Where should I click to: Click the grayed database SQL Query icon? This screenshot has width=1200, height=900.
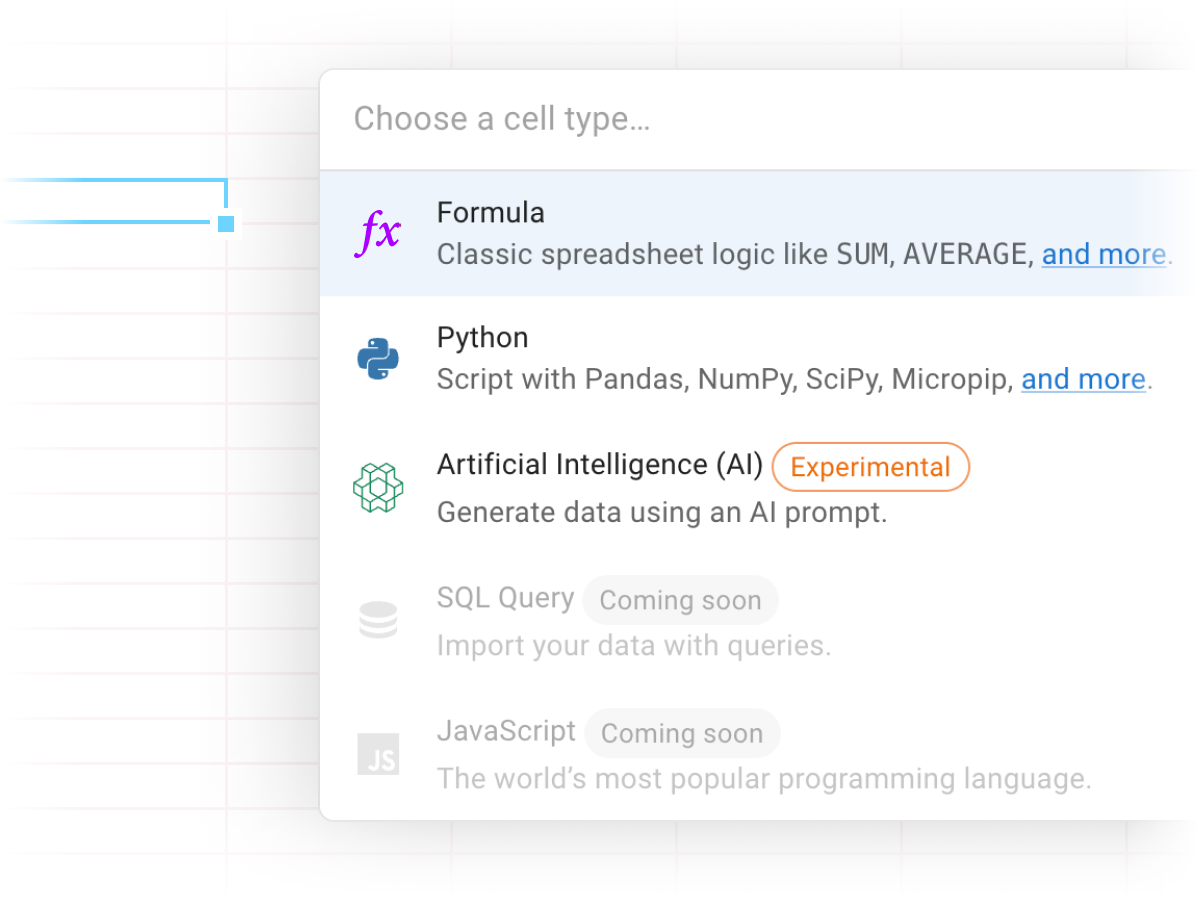(378, 620)
